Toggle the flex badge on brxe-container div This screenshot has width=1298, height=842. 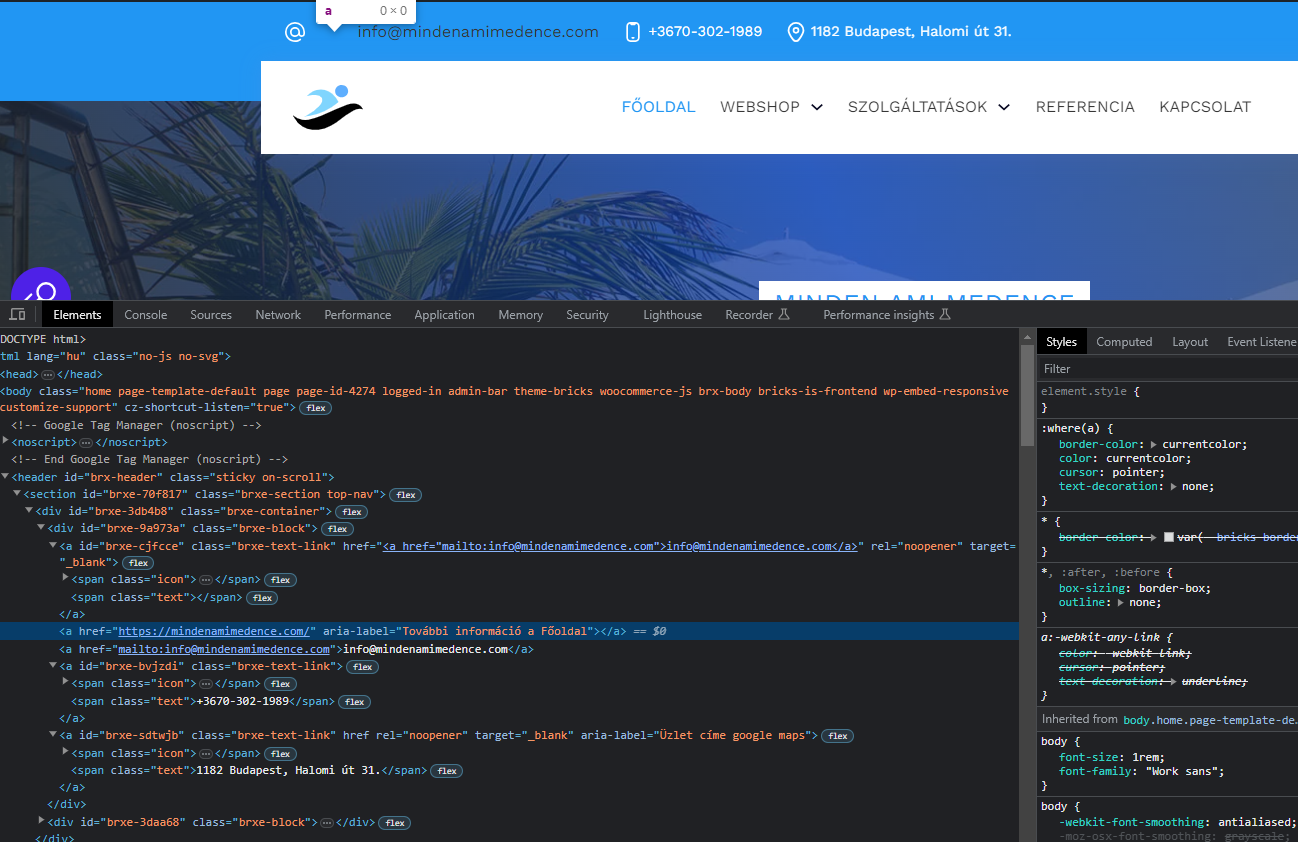click(x=351, y=511)
